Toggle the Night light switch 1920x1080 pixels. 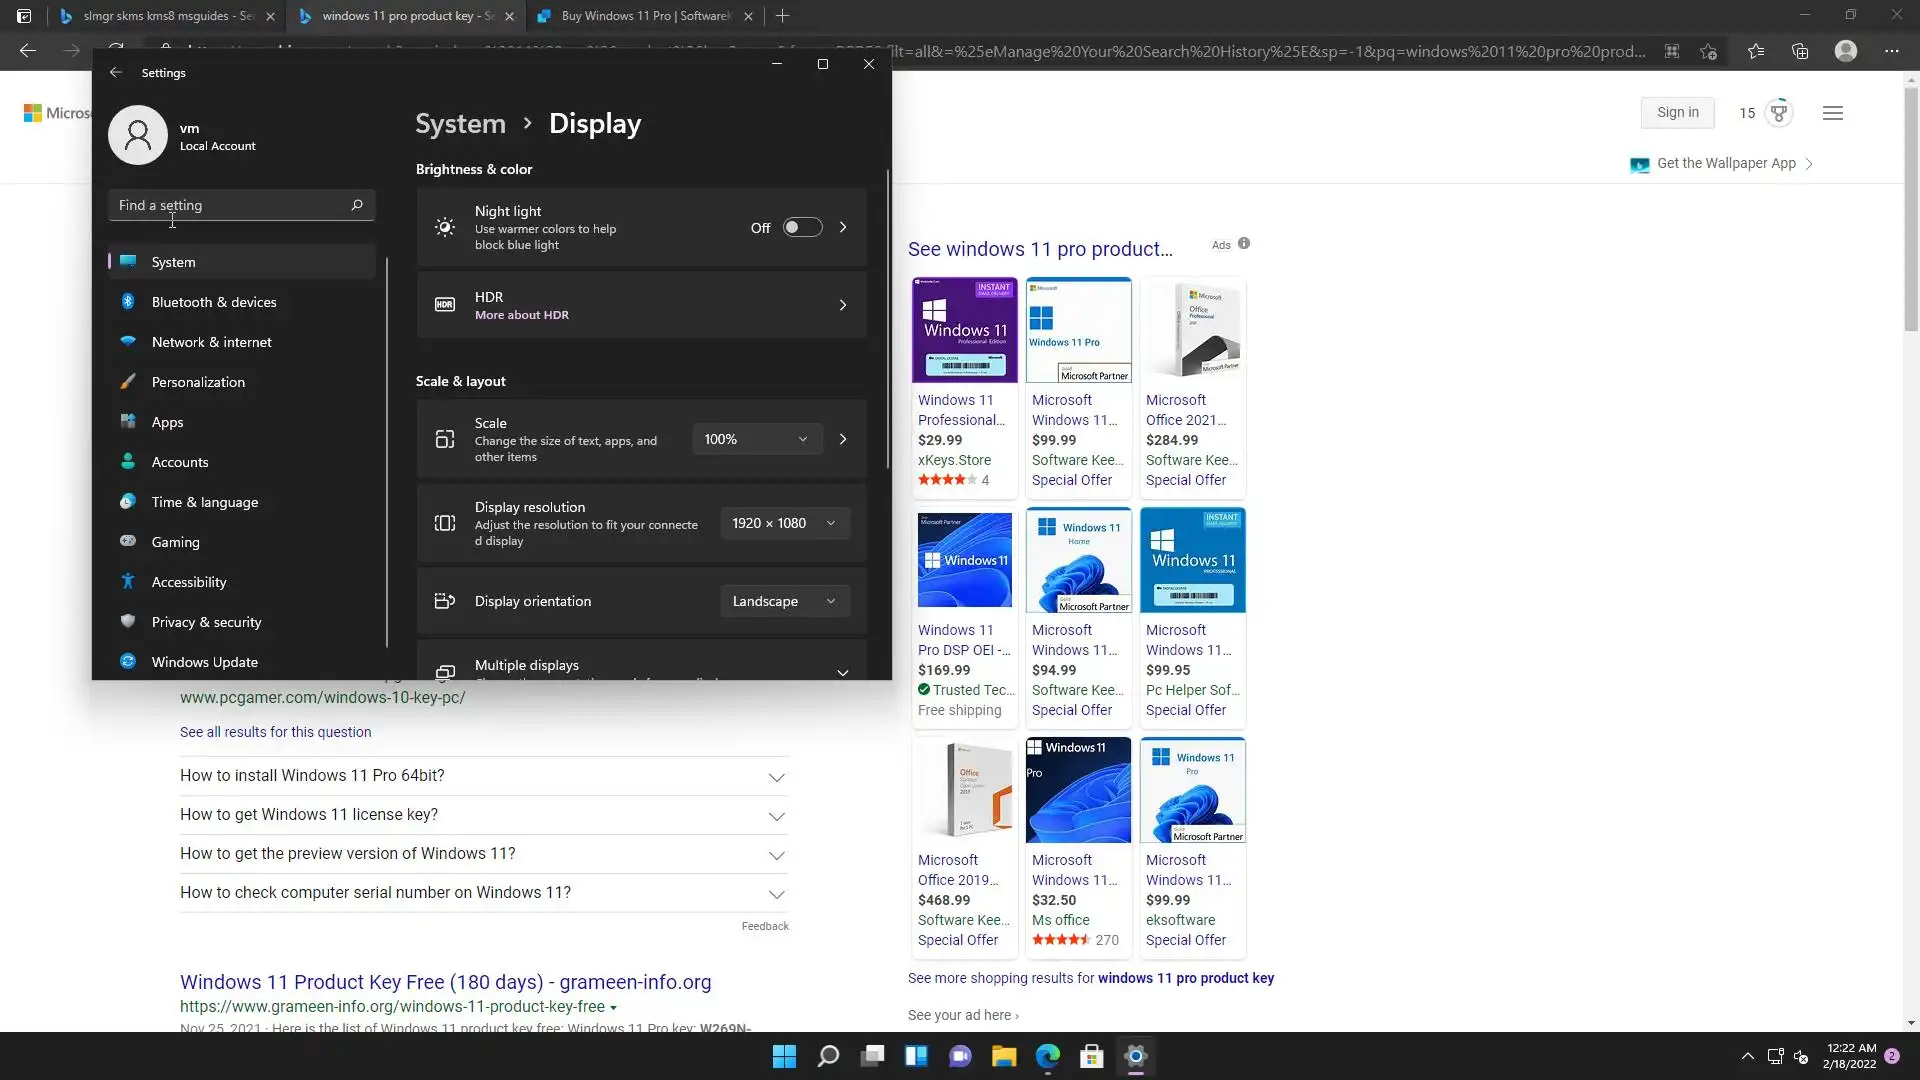pos(802,228)
